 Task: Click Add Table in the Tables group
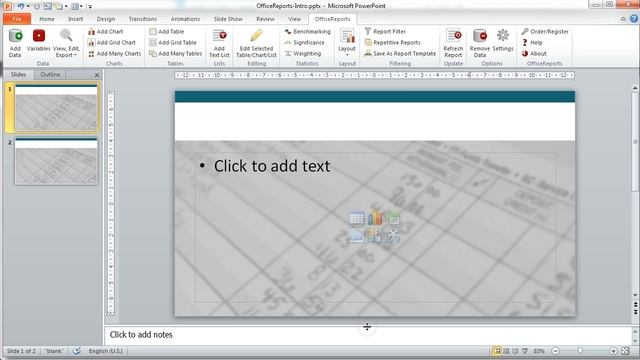(x=167, y=31)
